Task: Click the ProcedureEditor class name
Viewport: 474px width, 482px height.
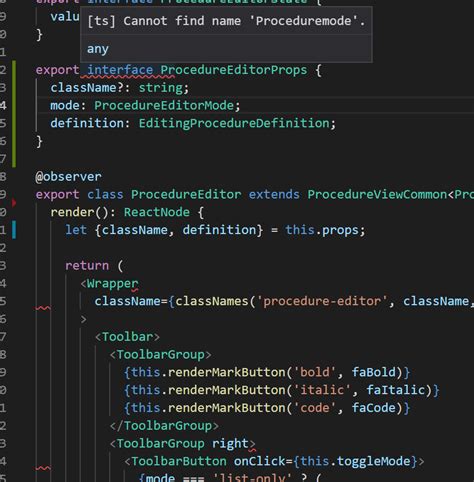Action: (x=186, y=195)
